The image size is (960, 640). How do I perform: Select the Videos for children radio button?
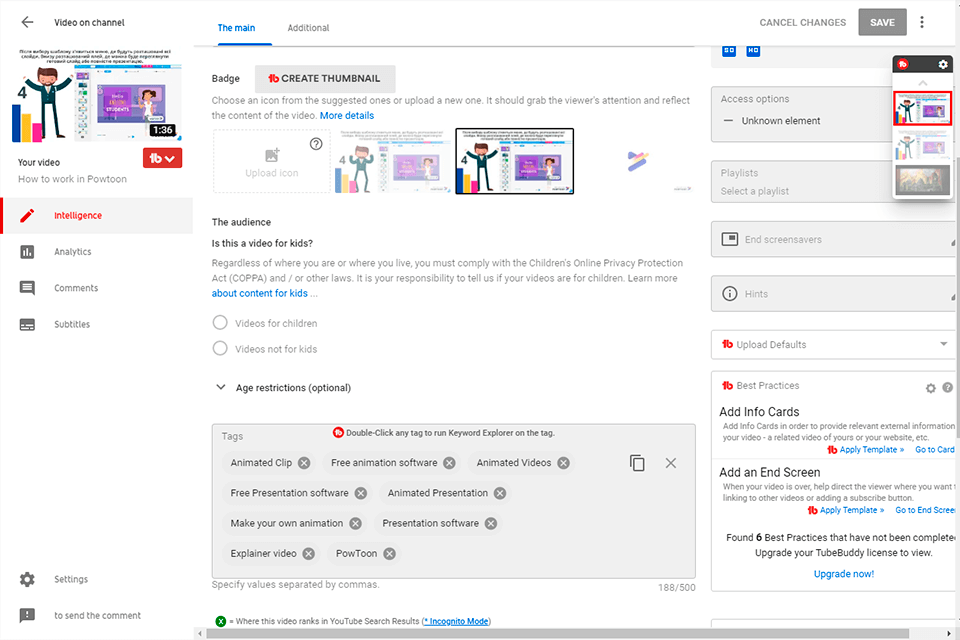coord(220,323)
